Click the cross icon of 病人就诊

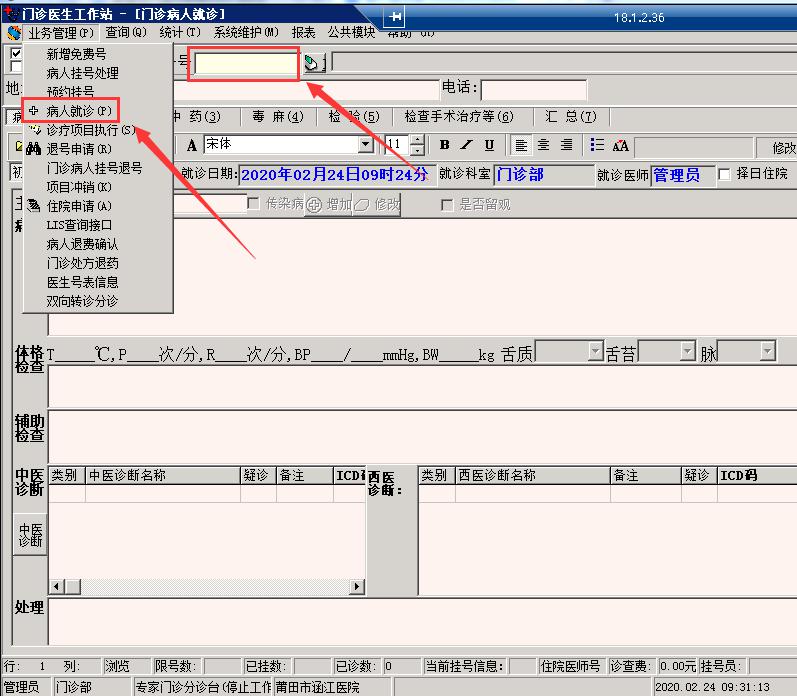[34, 110]
